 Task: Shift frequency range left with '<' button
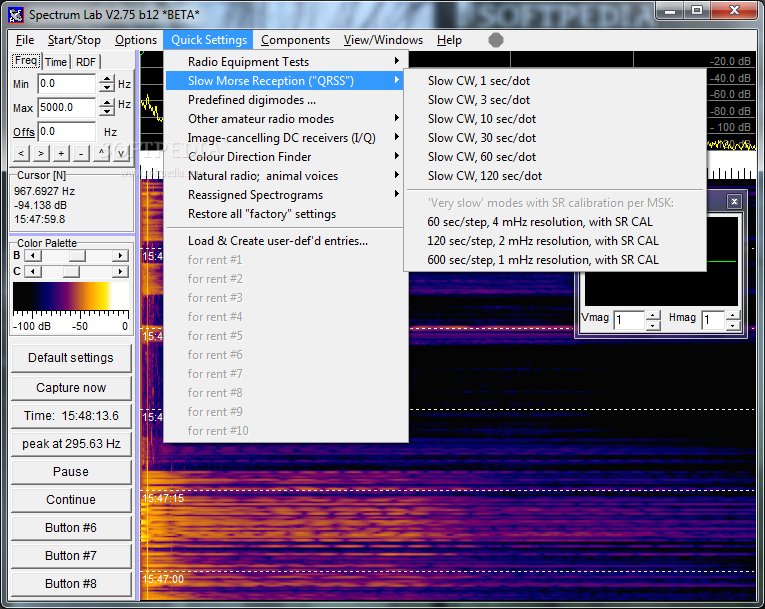[x=21, y=153]
